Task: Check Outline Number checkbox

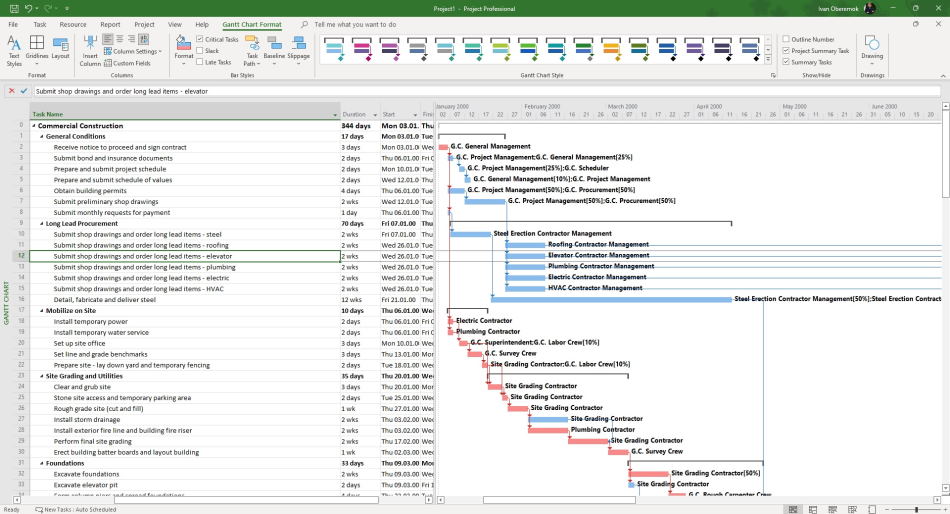Action: (x=786, y=39)
